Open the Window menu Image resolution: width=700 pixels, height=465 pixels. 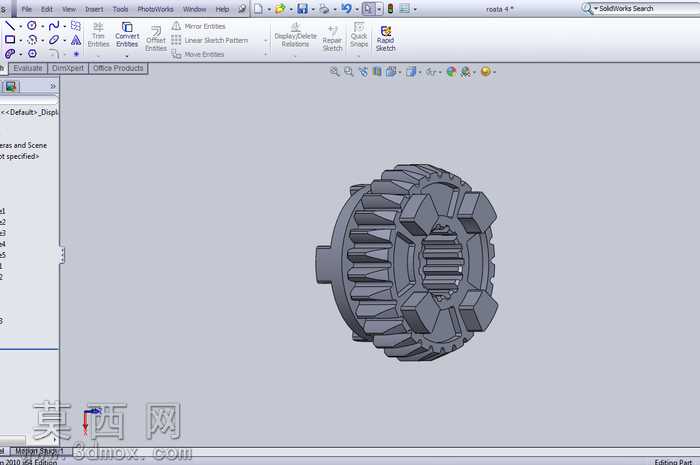195,9
